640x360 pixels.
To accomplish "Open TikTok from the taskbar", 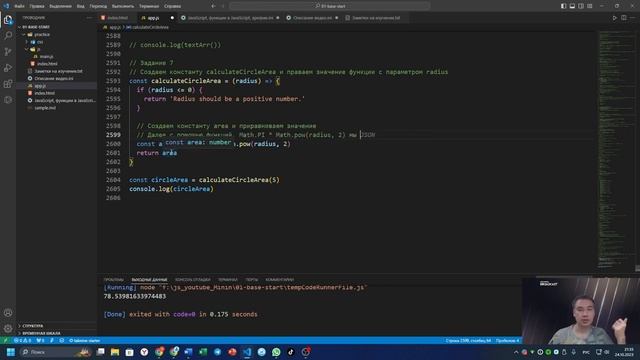I will (x=291, y=352).
